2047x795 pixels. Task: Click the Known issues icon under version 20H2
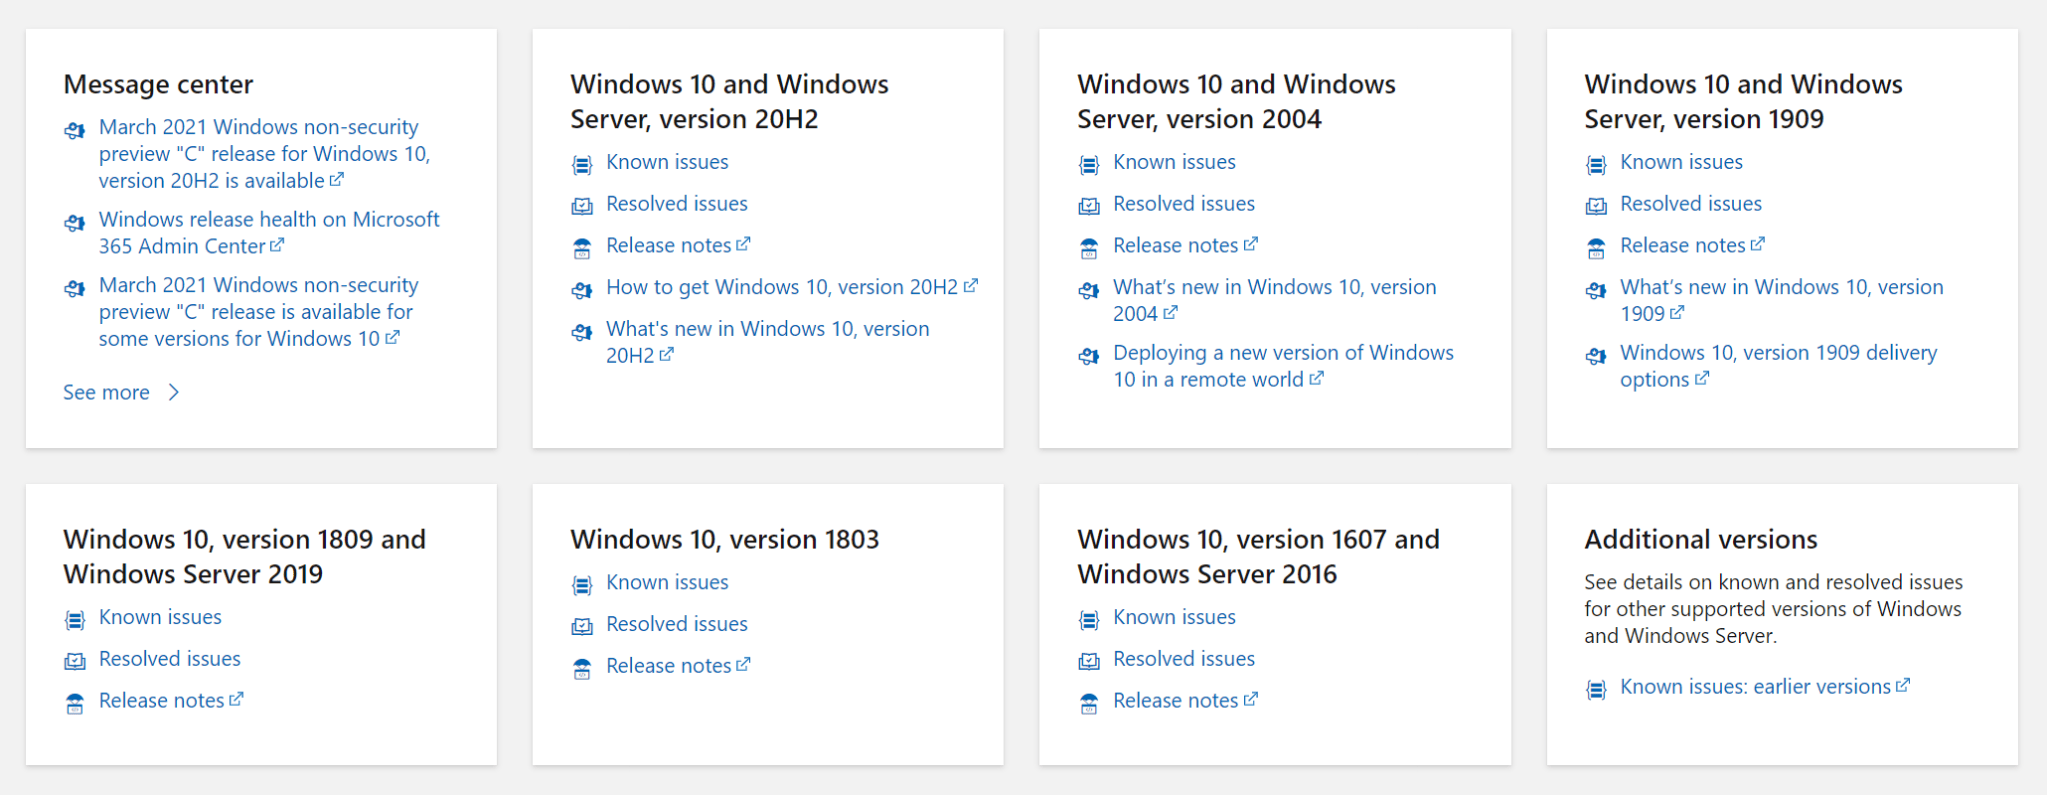coord(582,165)
